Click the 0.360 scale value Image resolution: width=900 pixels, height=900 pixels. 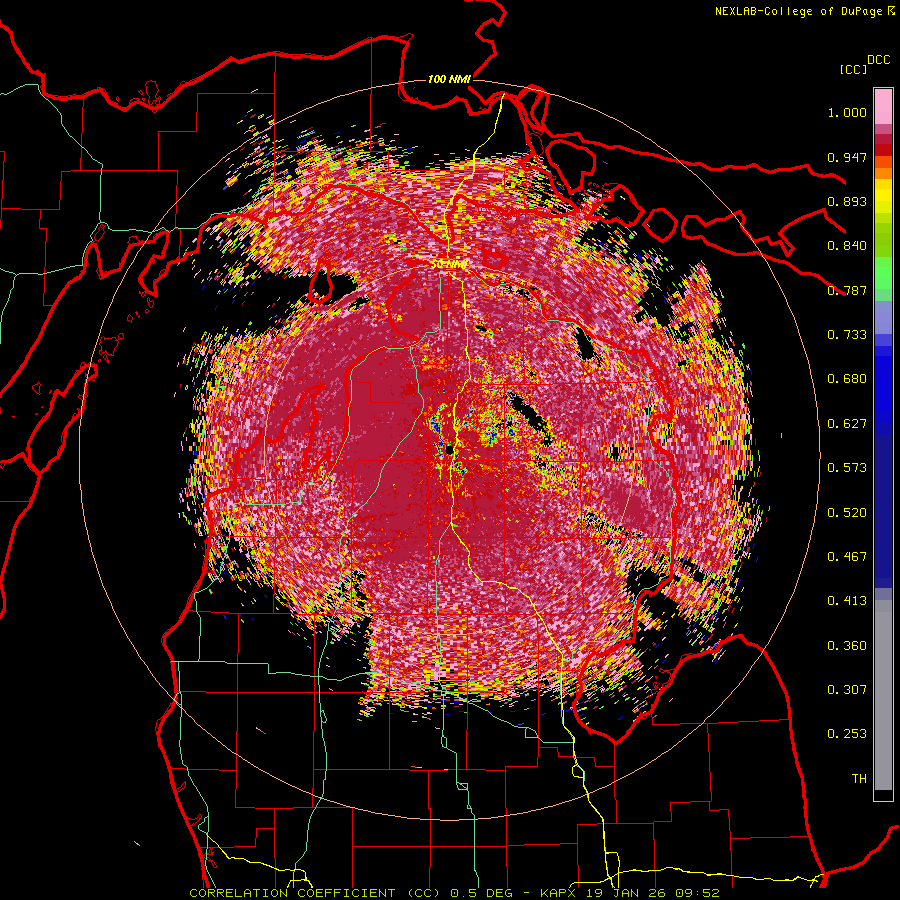(x=847, y=646)
